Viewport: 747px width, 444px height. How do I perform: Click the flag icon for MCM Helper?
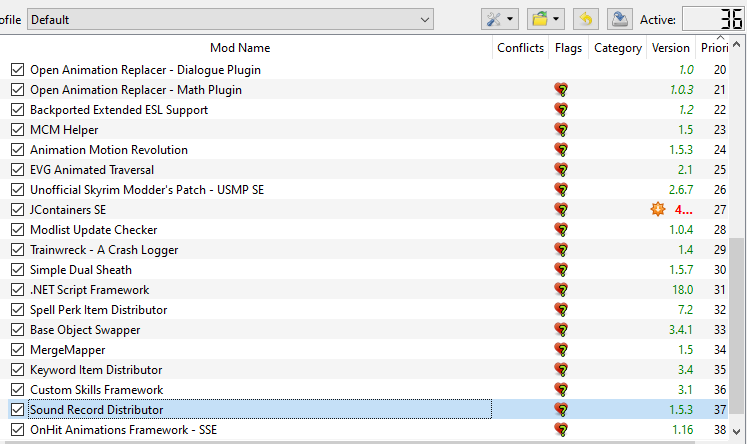pos(562,130)
